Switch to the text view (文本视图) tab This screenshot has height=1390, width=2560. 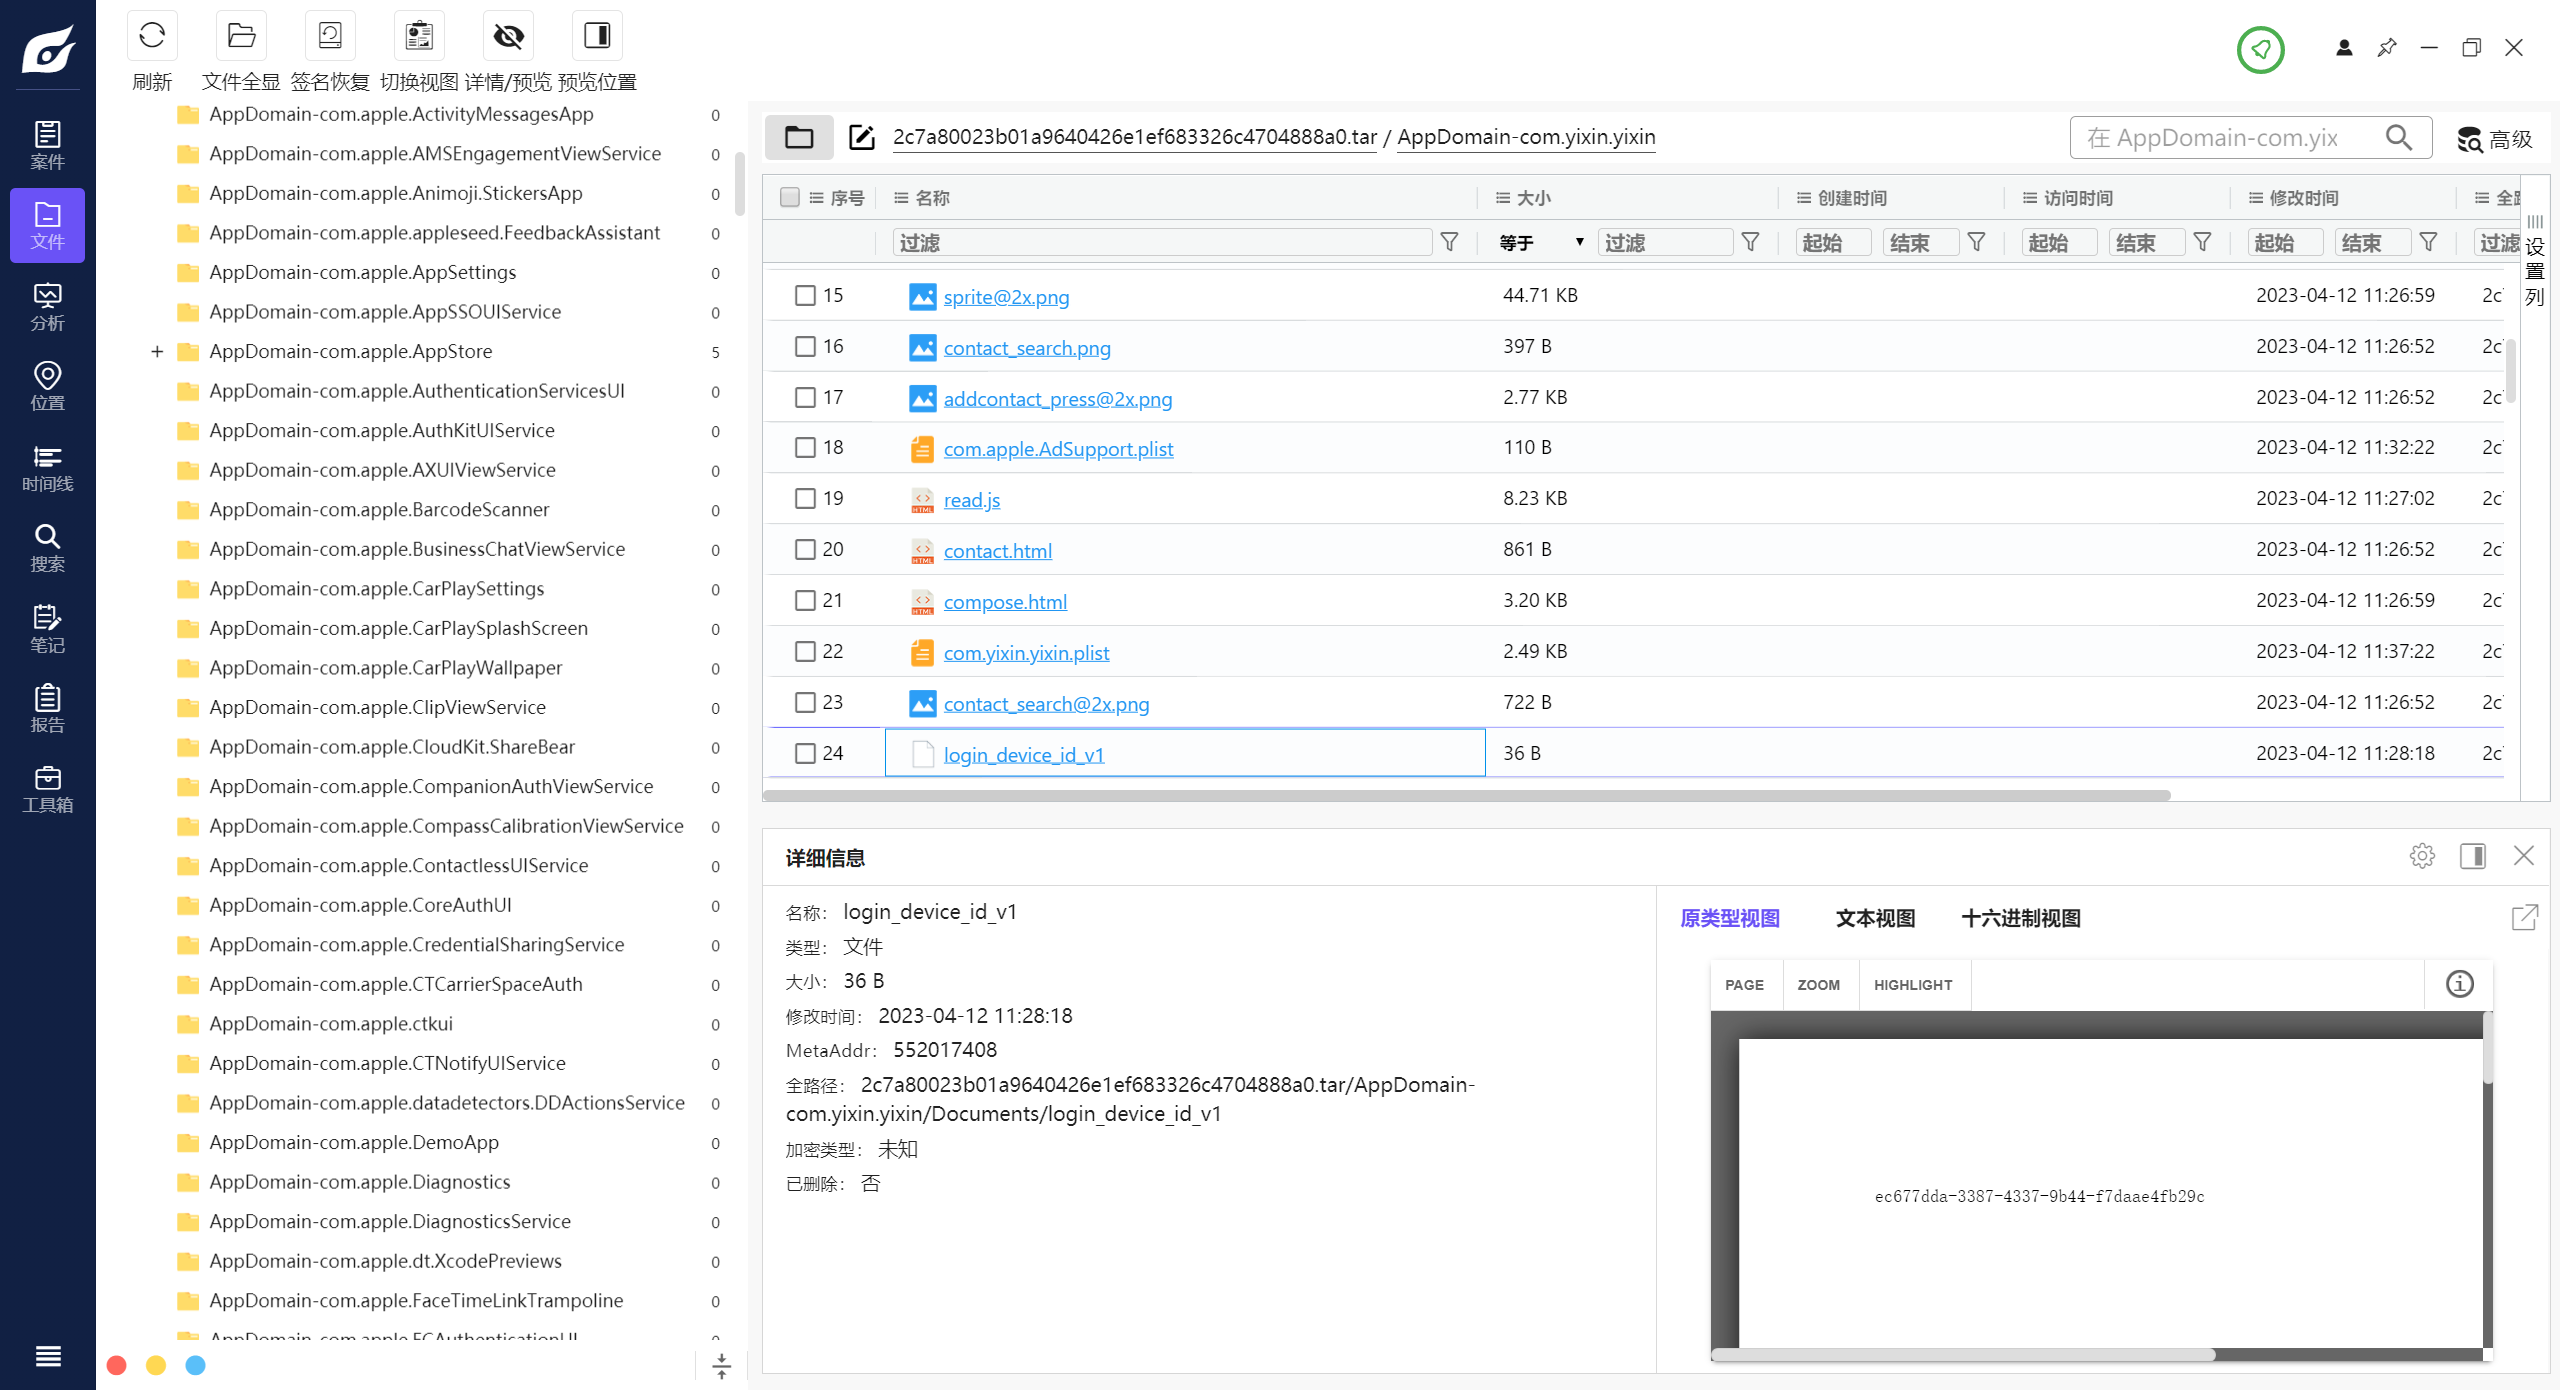pyautogui.click(x=1875, y=918)
